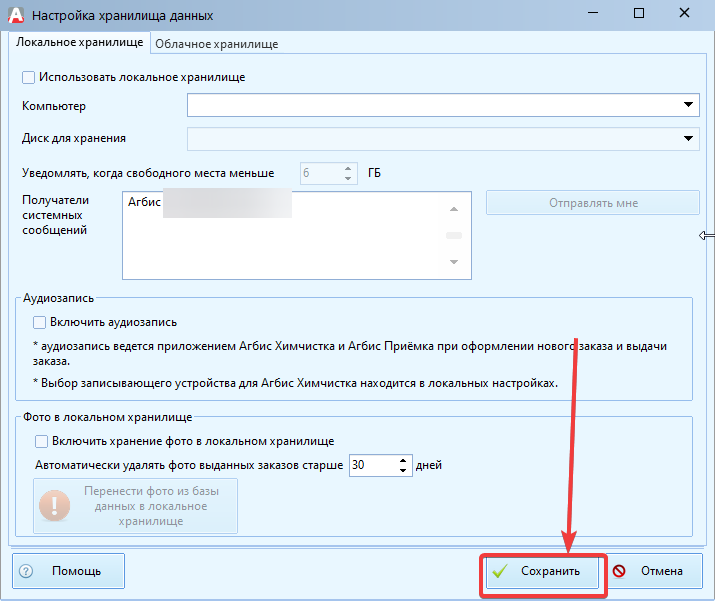Close the Настройка хранилища данных window
This screenshot has width=715, height=601.
click(x=684, y=13)
